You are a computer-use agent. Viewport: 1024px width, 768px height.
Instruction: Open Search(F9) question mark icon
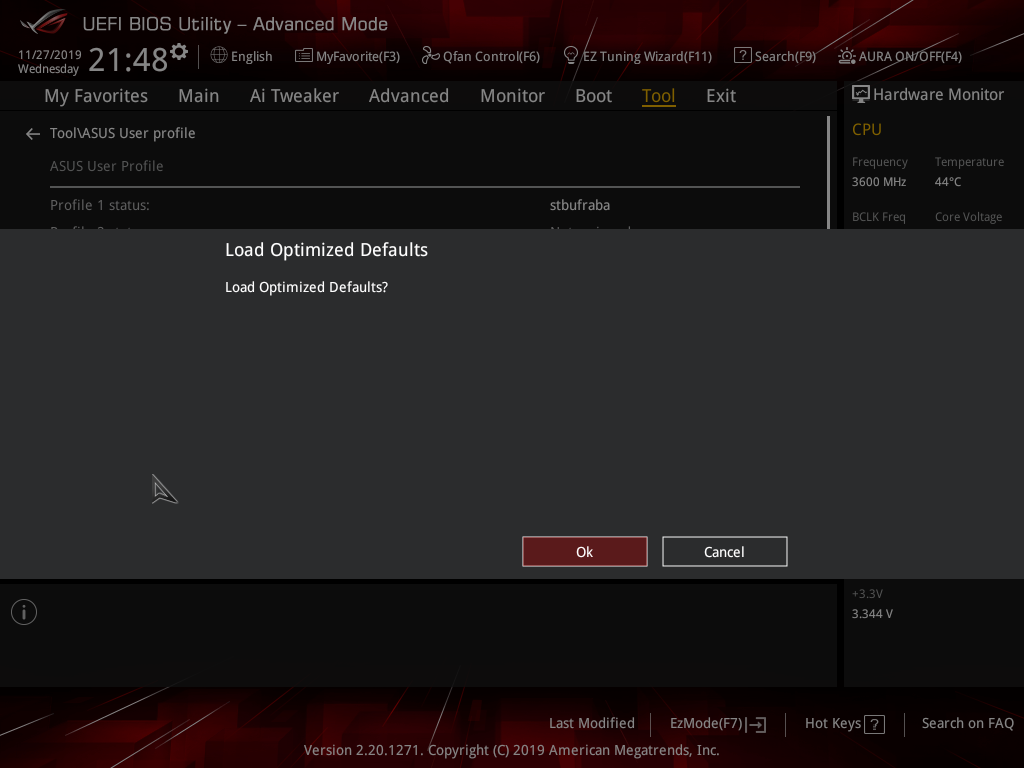(742, 56)
